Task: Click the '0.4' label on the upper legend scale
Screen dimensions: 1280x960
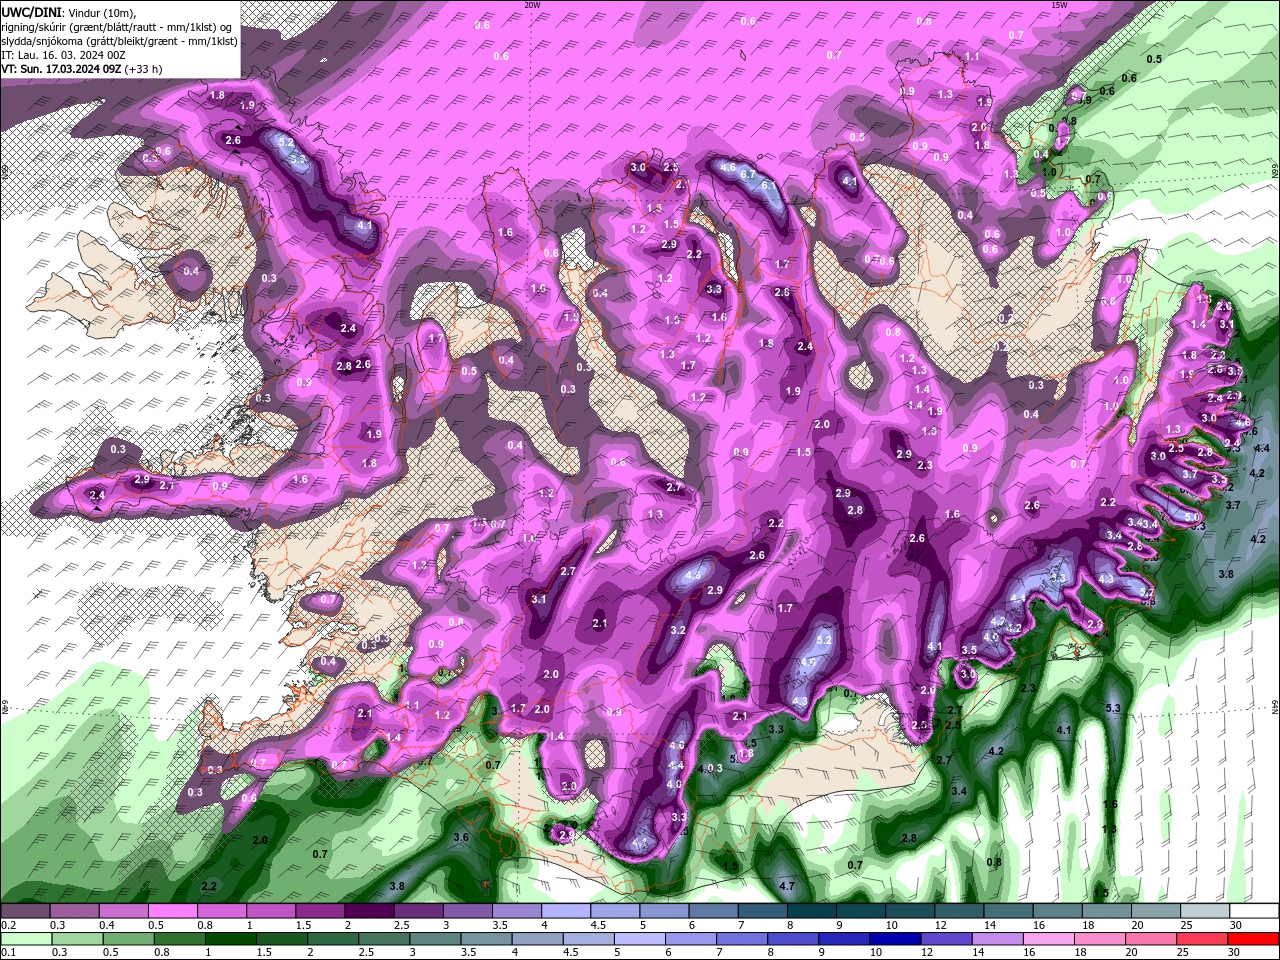Action: click(106, 925)
